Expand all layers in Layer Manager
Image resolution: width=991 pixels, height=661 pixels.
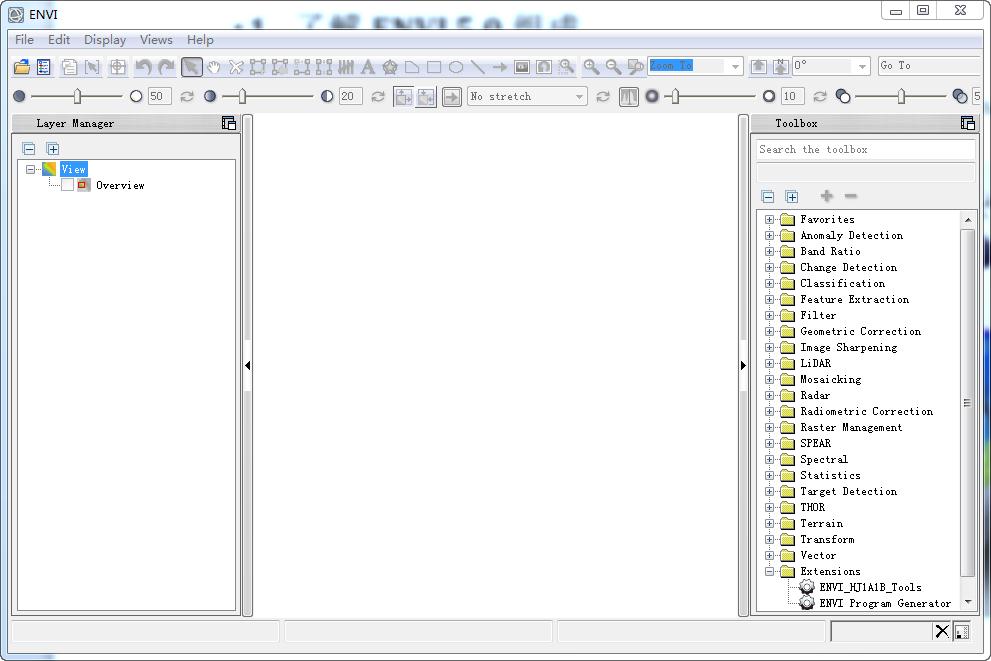click(x=53, y=149)
